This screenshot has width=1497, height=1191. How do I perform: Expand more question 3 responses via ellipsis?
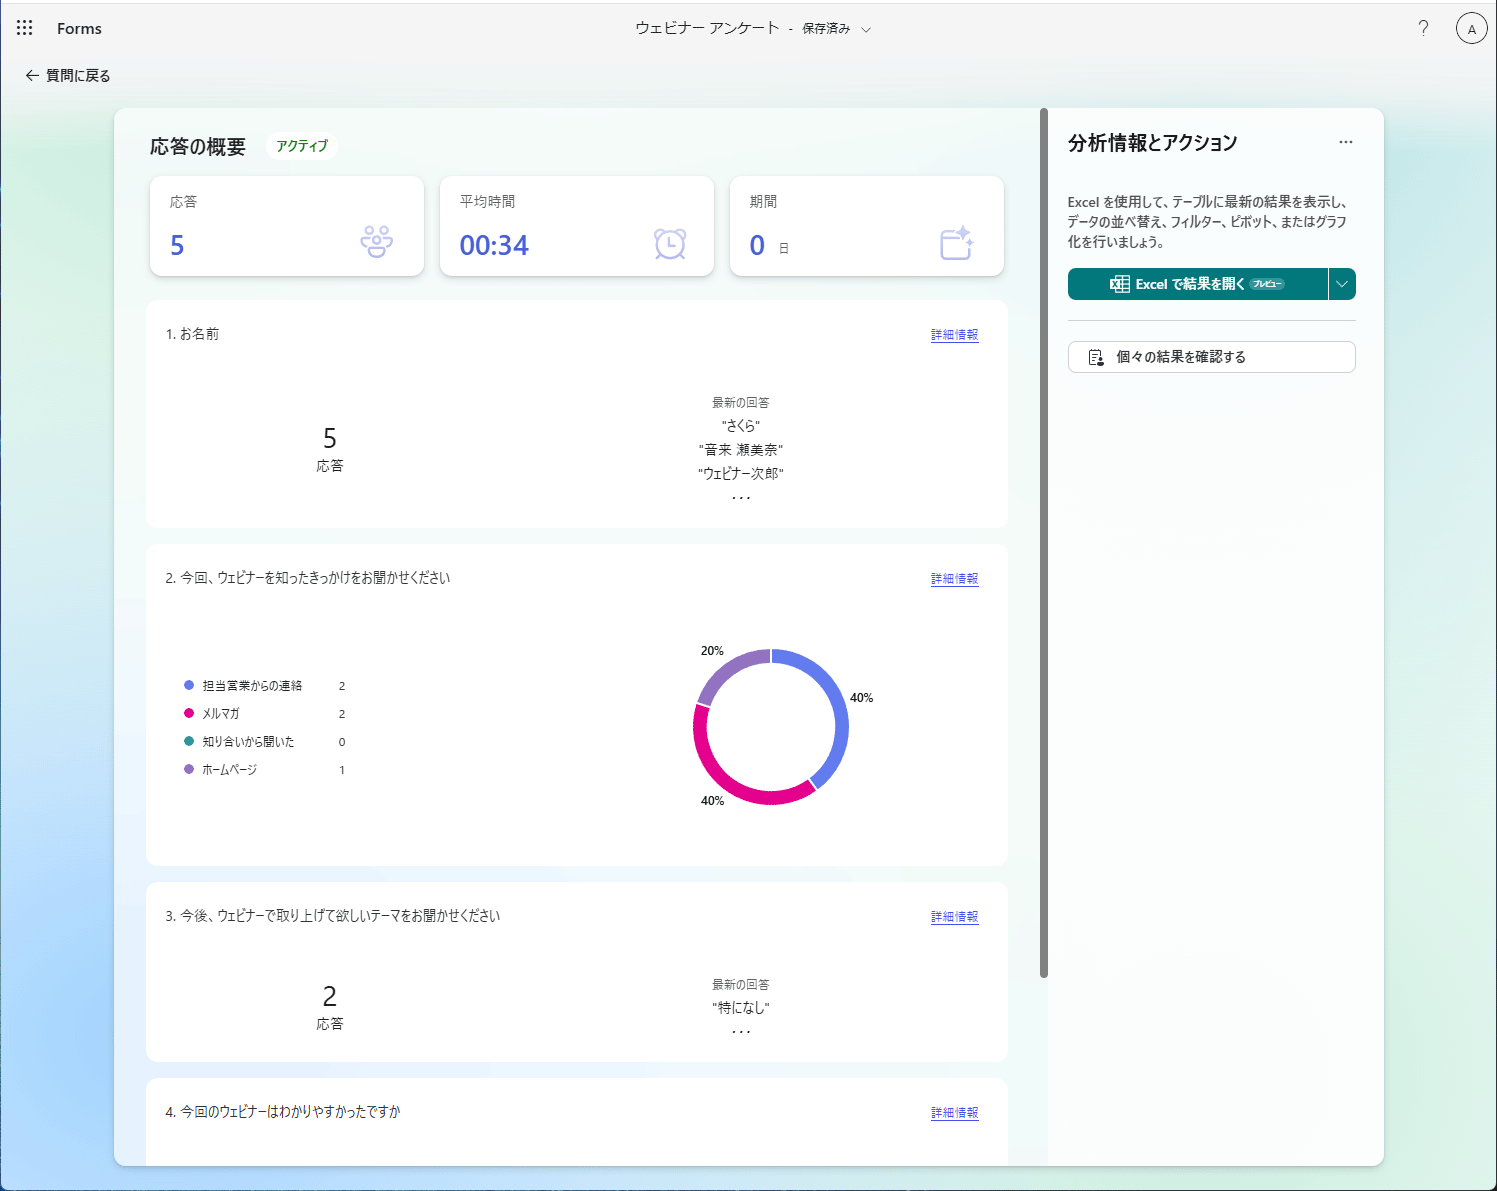pos(740,1031)
